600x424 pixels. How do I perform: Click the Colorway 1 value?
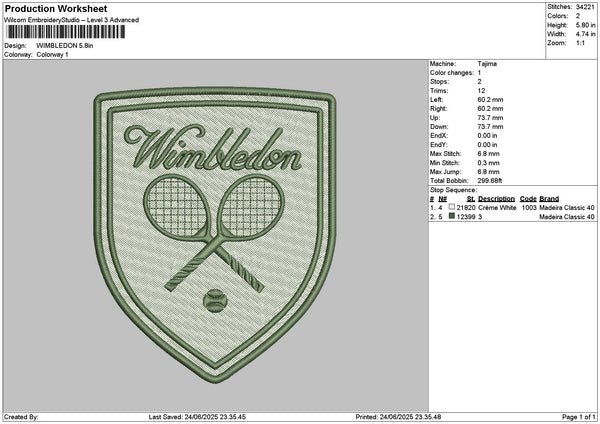point(53,54)
